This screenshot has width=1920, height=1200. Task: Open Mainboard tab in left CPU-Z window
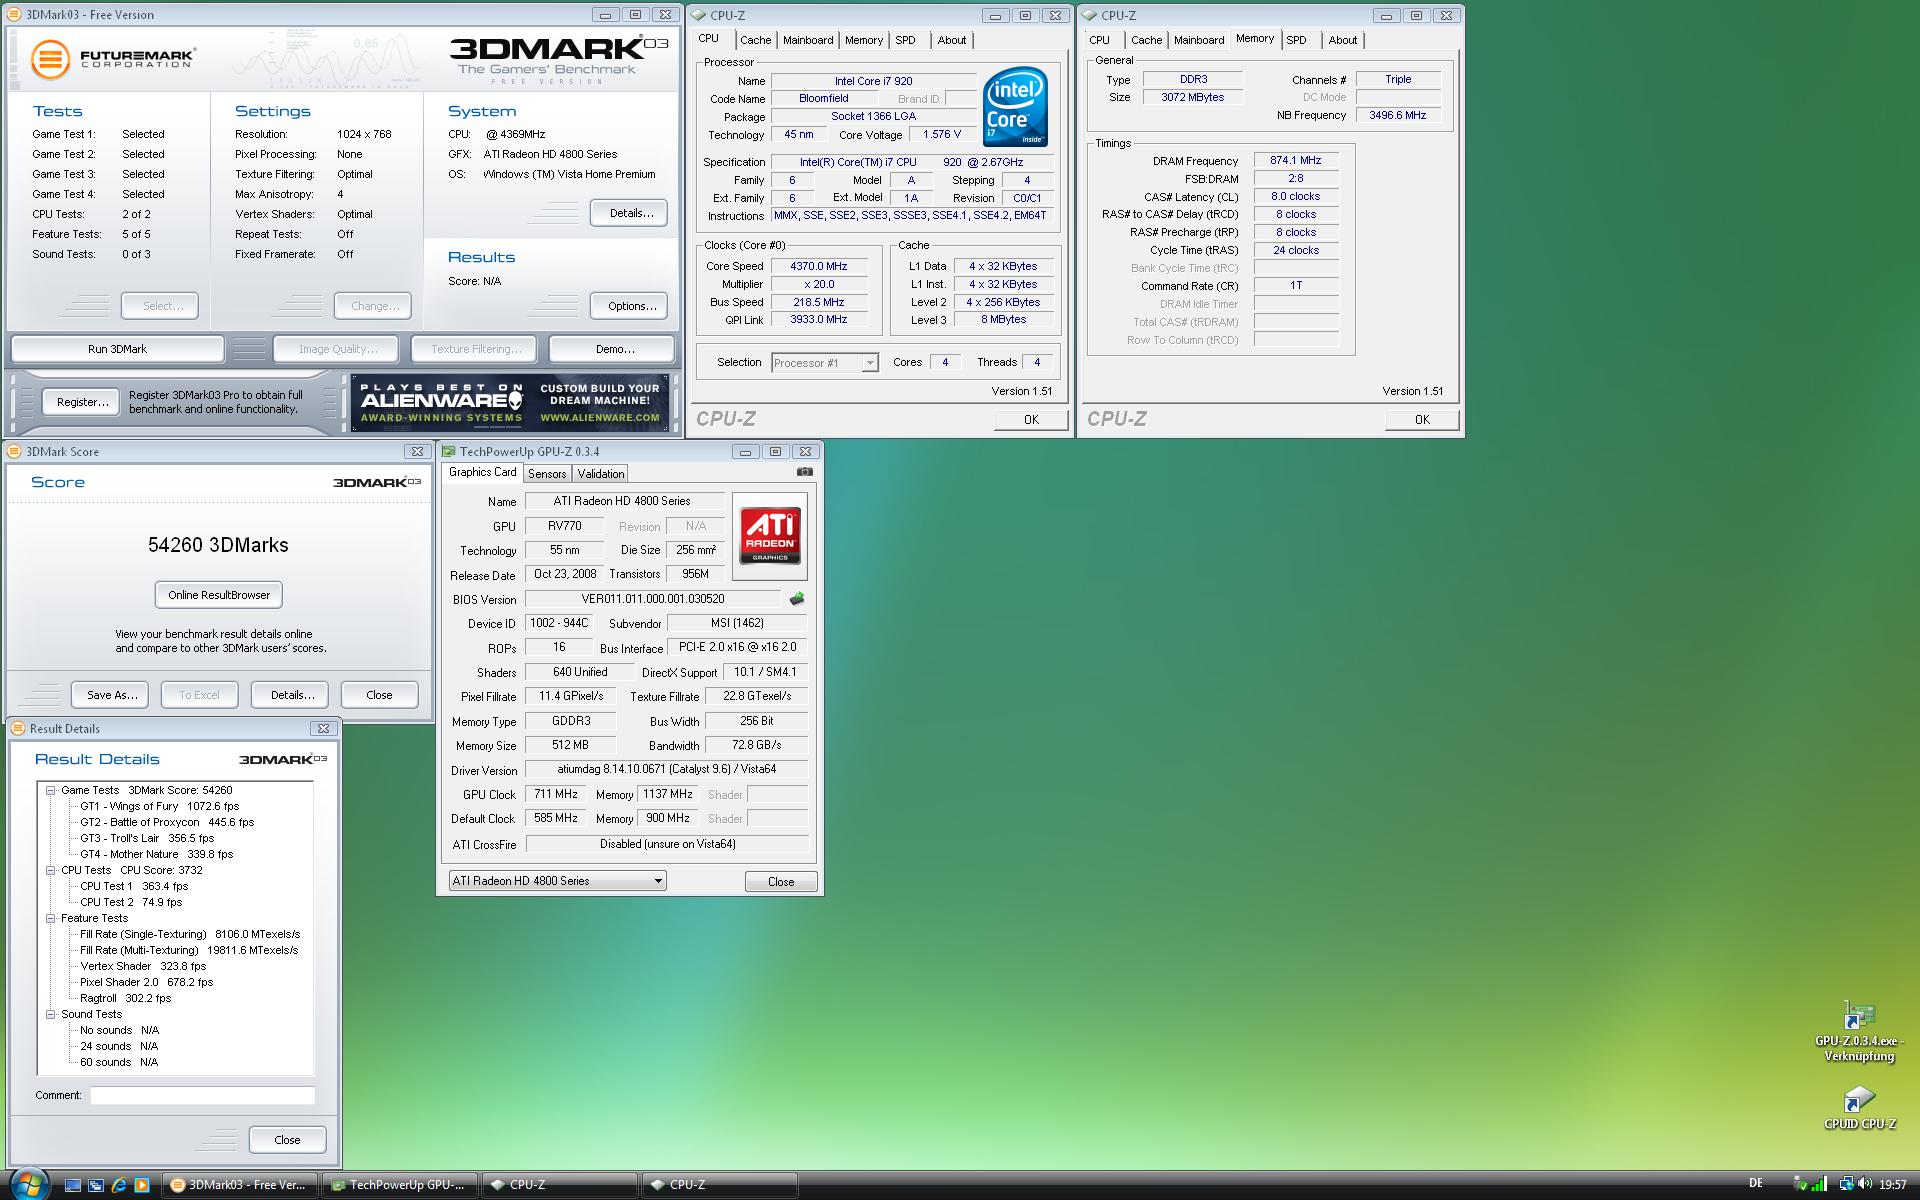[x=808, y=40]
